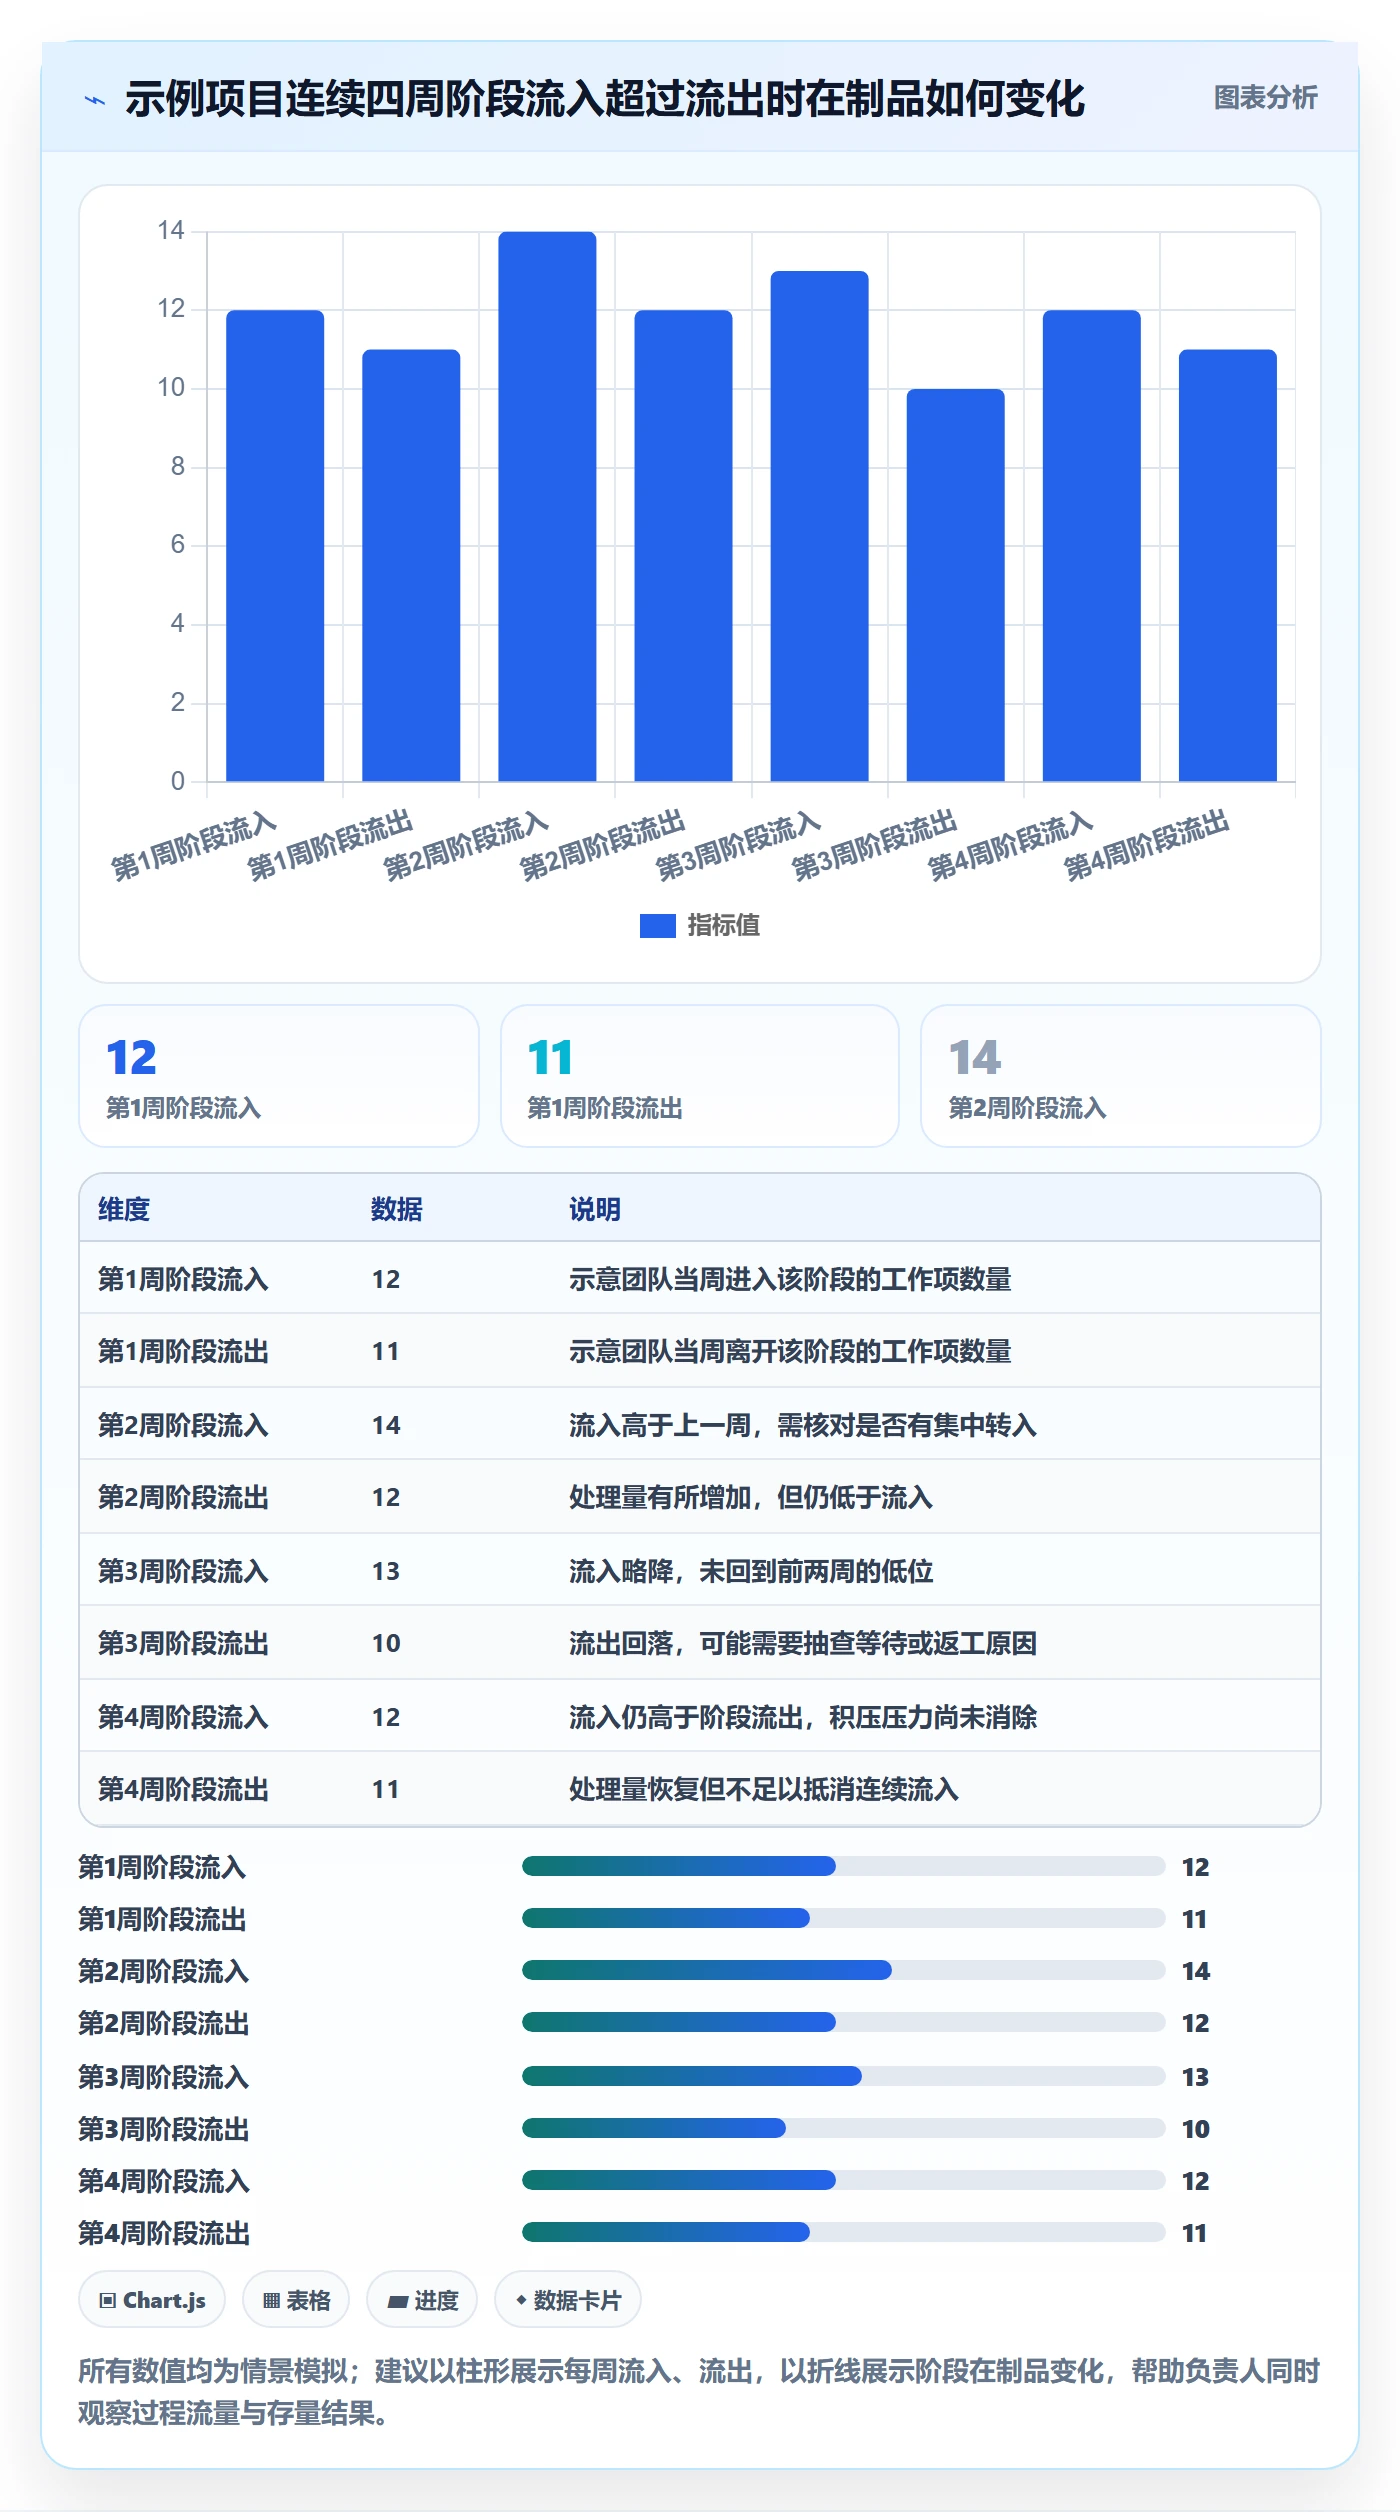Click description 流入仍高于阶段流出，积压压力尚未消除

803,1717
